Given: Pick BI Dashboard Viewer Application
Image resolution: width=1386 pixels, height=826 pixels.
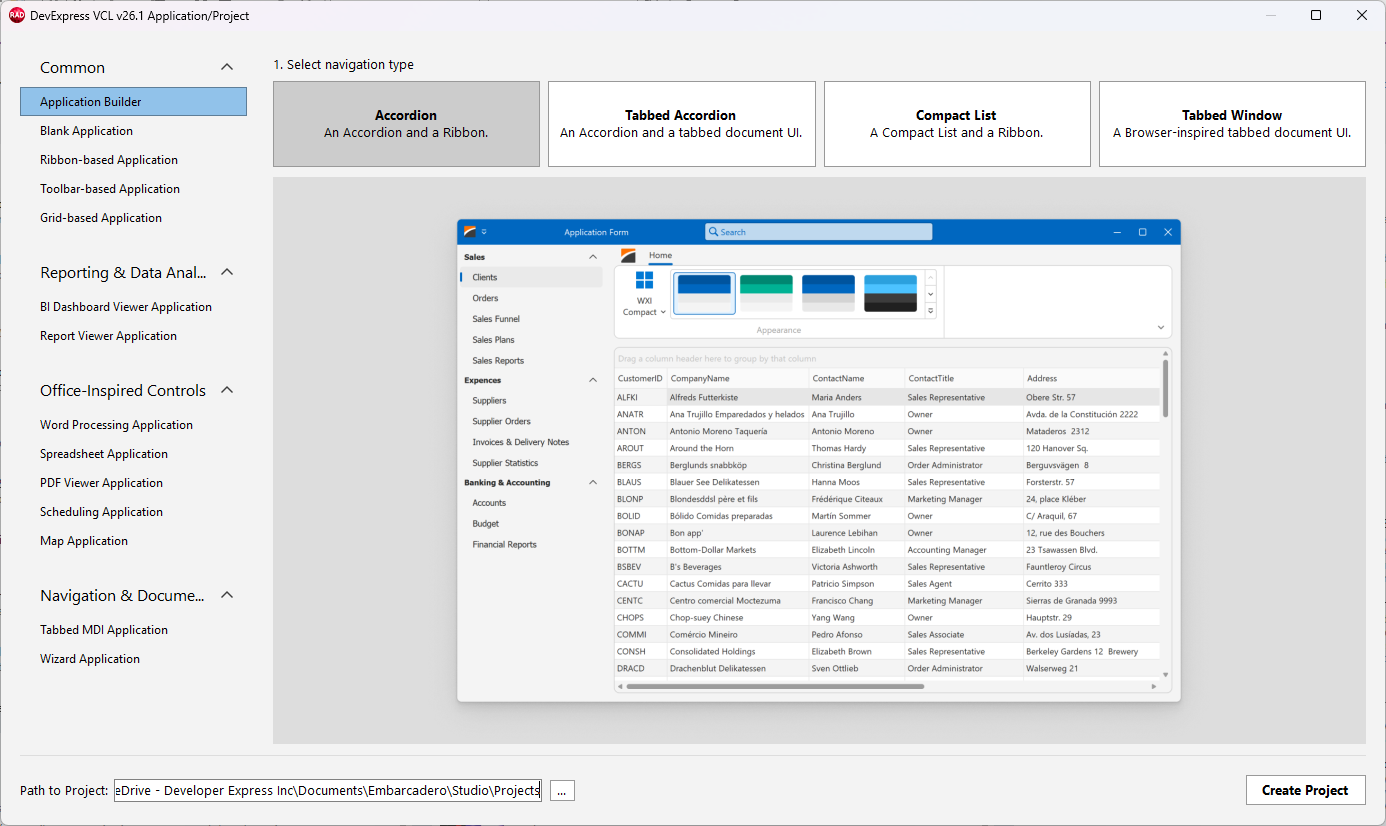Looking at the screenshot, I should (x=133, y=306).
